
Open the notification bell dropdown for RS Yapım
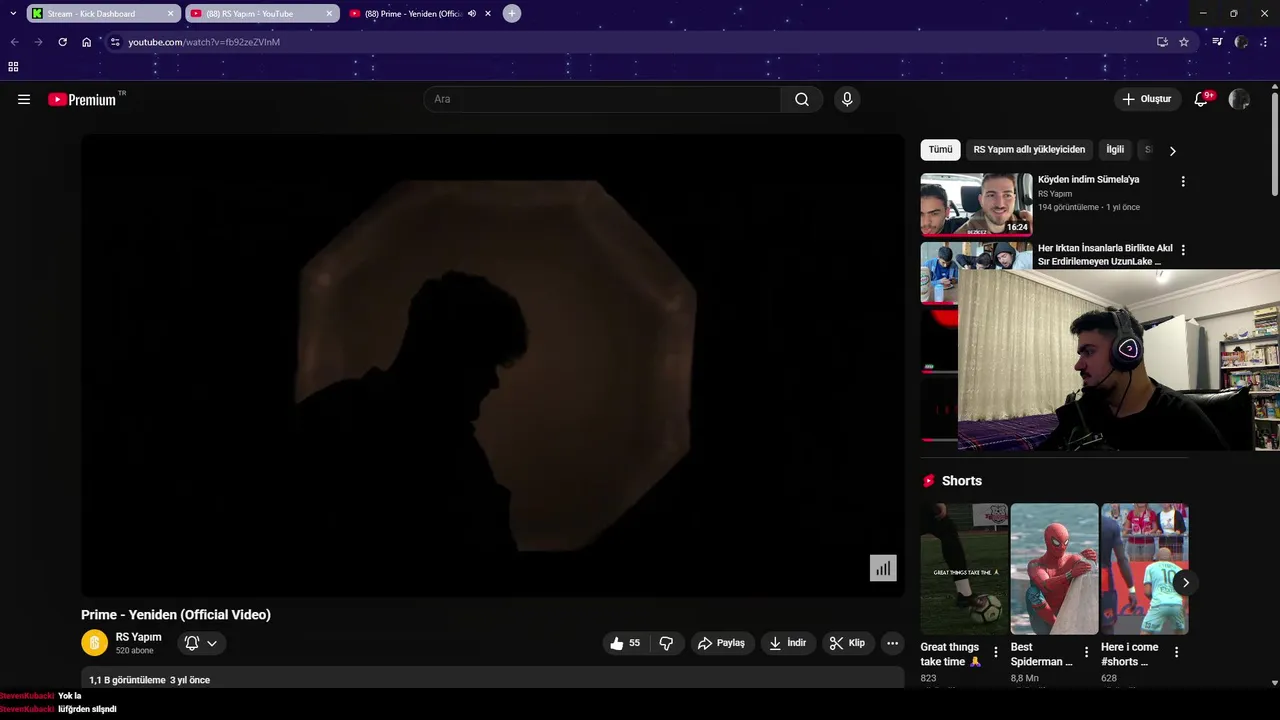tap(202, 643)
